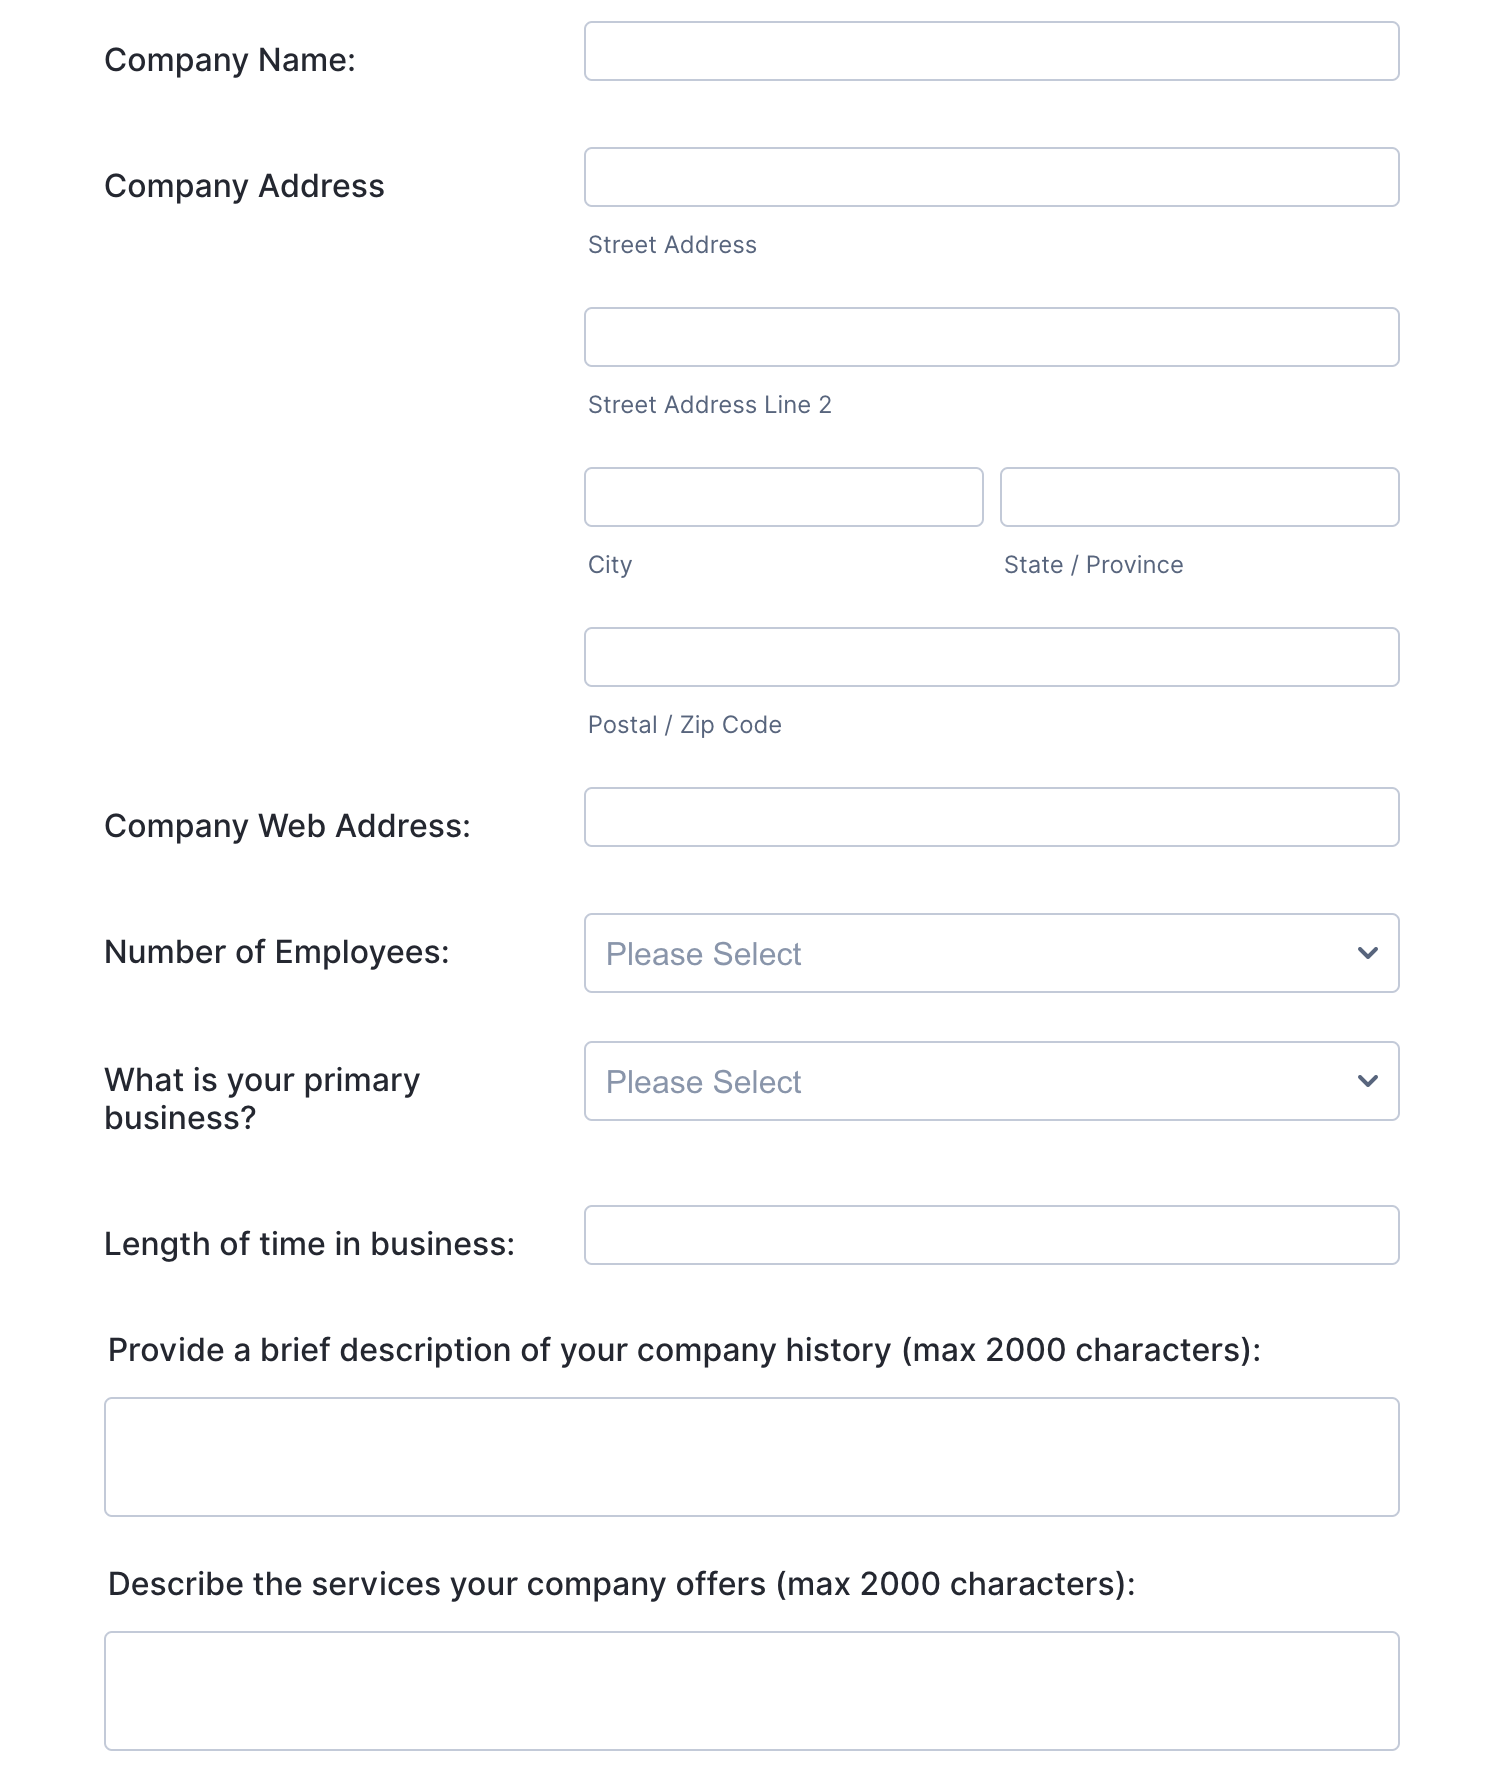The width and height of the screenshot is (1504, 1772).
Task: Click the "Number of Employees:" label
Action: pyautogui.click(x=277, y=952)
